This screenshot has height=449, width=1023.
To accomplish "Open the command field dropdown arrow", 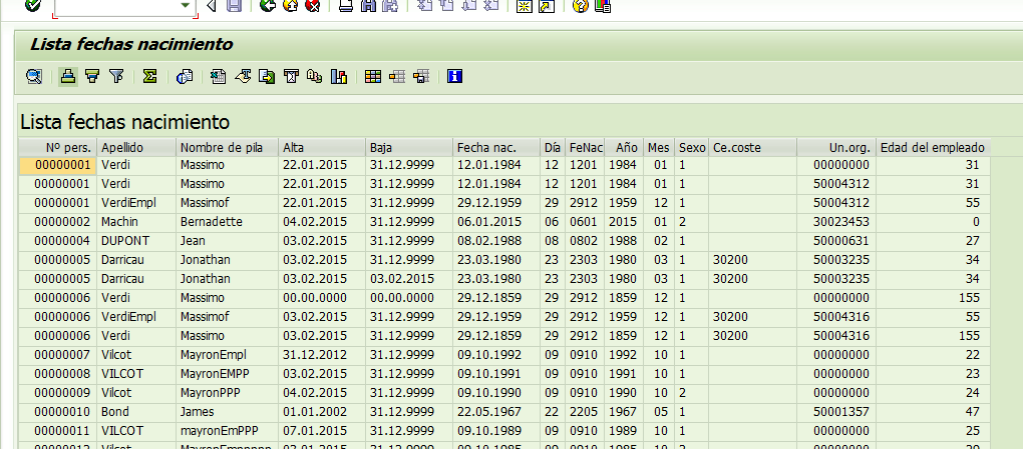I will pyautogui.click(x=185, y=6).
